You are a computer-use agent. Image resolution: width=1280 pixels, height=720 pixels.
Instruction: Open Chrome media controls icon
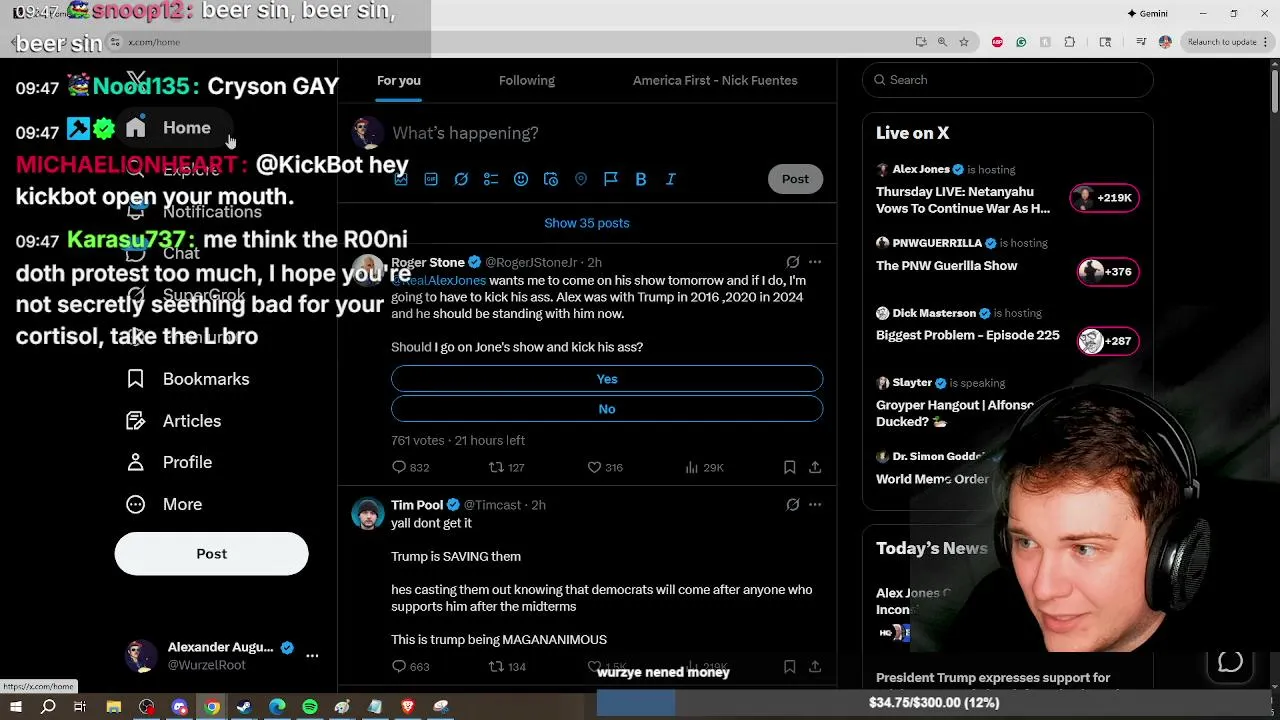[x=1141, y=42]
